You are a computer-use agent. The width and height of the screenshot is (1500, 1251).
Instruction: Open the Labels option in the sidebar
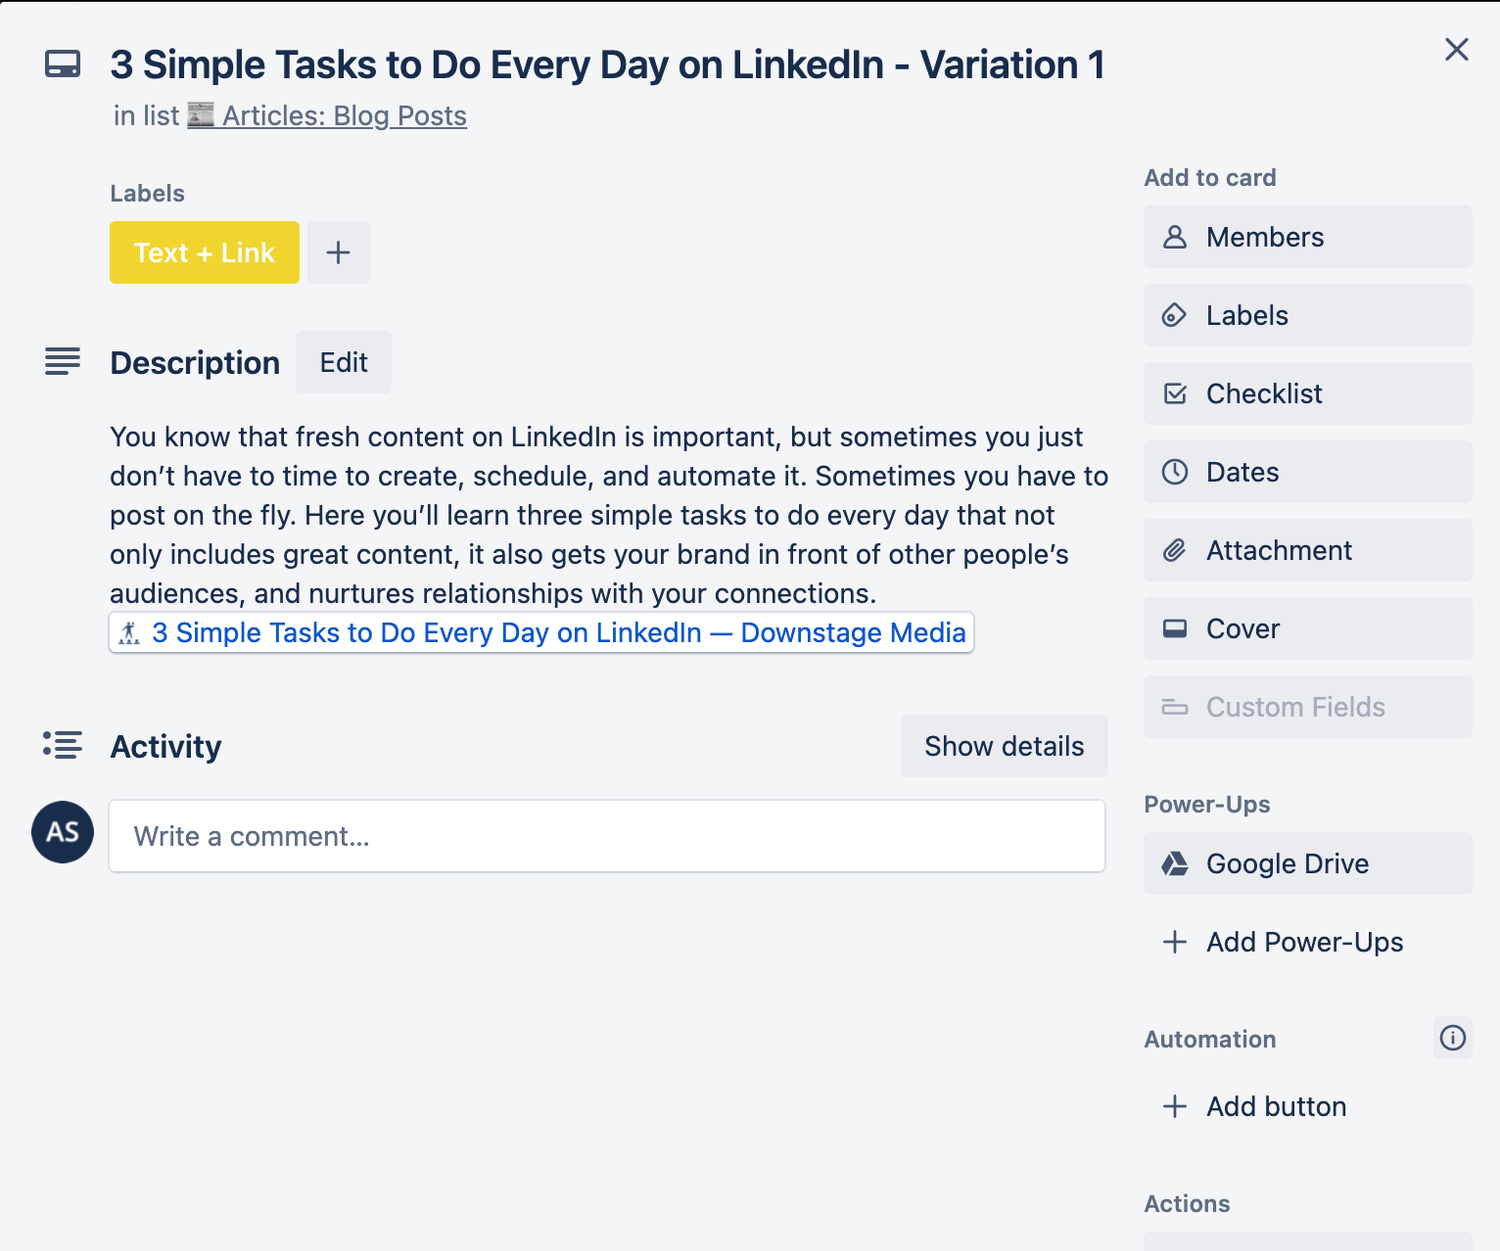click(x=1308, y=315)
